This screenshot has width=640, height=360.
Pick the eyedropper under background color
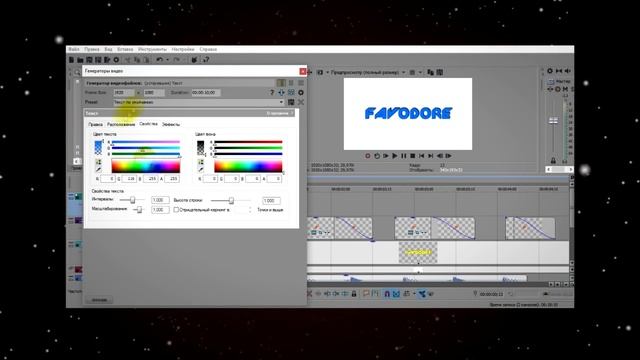[200, 169]
